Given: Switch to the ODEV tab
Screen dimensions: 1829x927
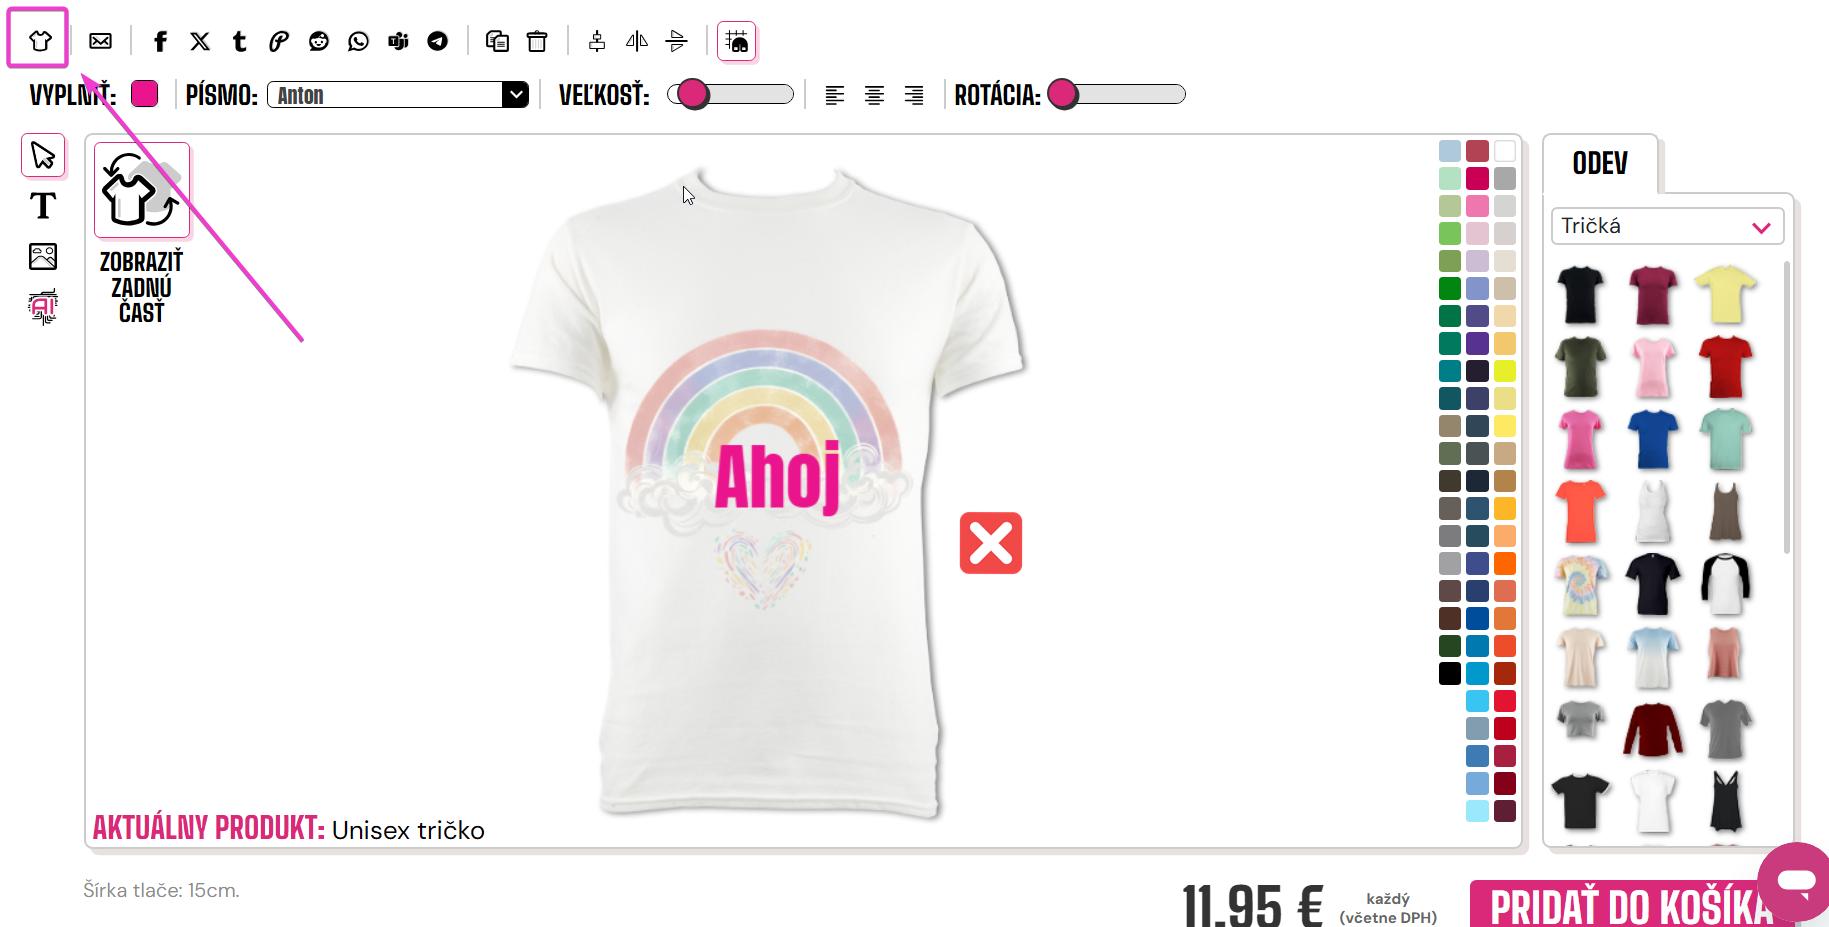Looking at the screenshot, I should 1600,163.
